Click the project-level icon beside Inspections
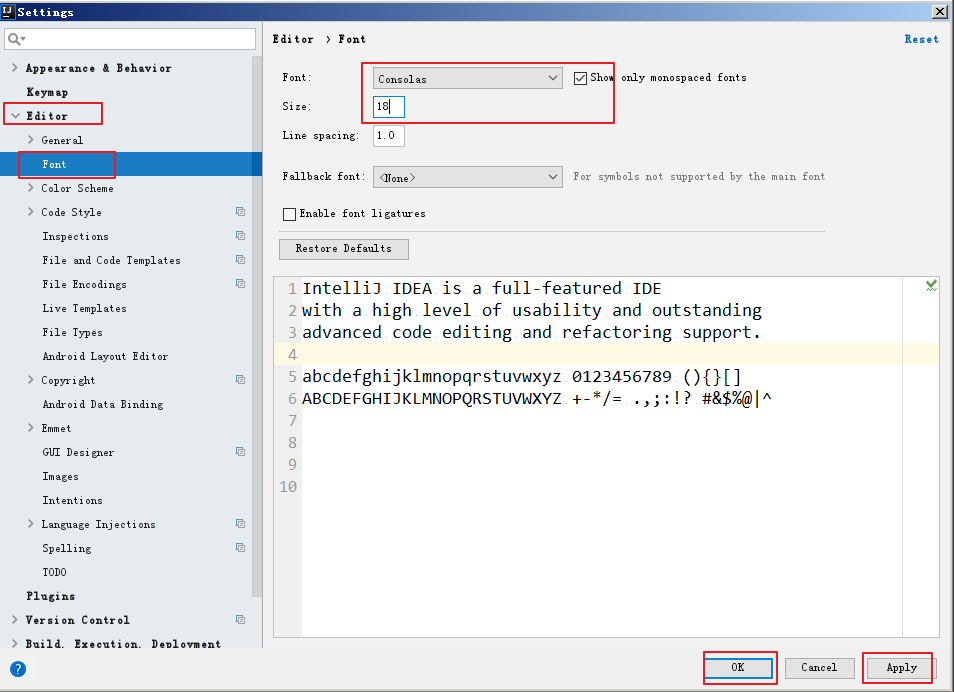The height and width of the screenshot is (692, 954). click(x=240, y=236)
